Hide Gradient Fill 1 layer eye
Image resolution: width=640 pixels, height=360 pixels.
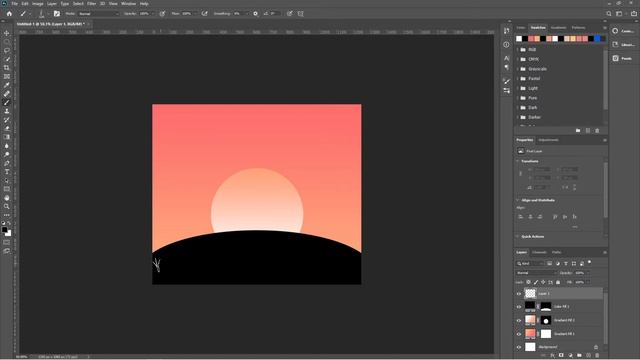[519, 334]
